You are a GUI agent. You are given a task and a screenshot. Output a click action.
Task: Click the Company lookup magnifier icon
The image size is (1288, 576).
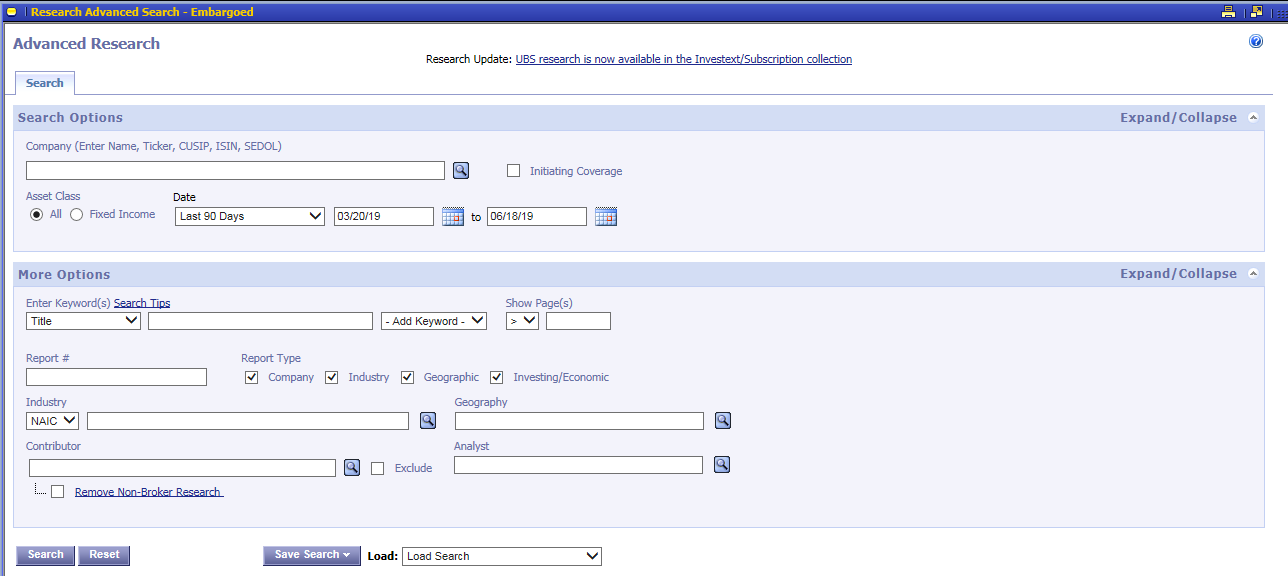click(461, 171)
